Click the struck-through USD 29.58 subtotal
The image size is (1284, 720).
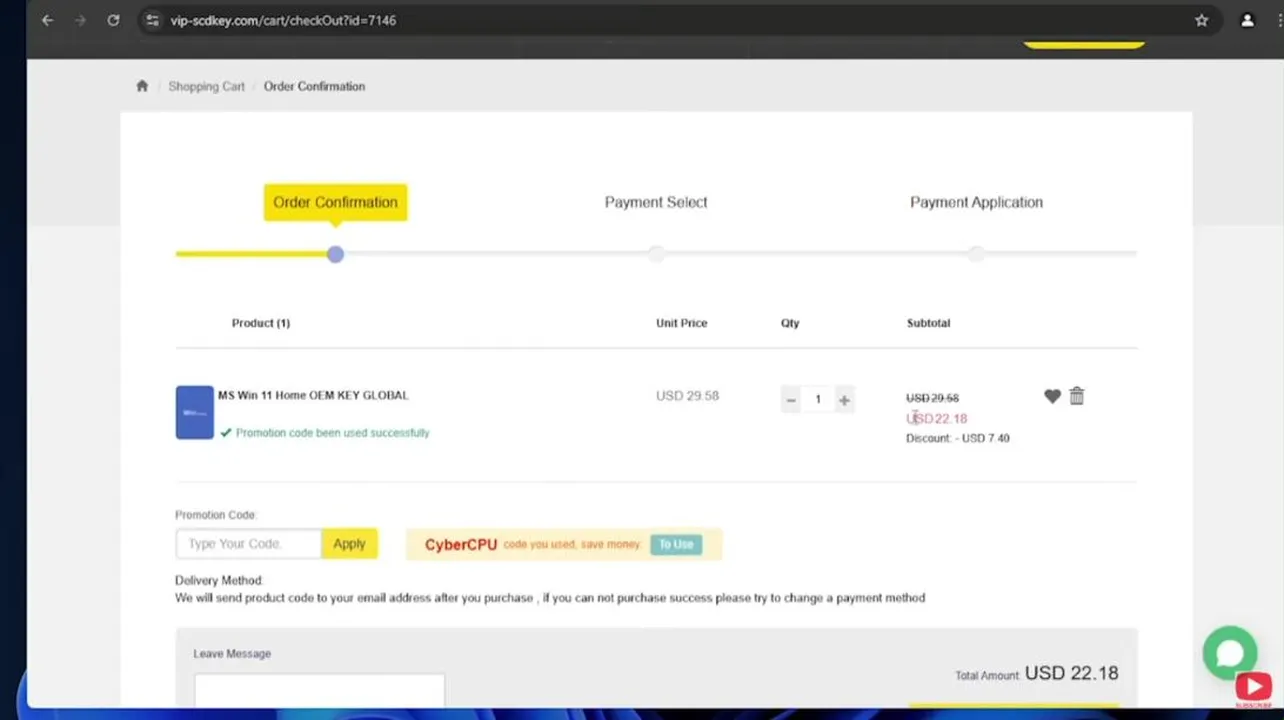click(x=932, y=398)
